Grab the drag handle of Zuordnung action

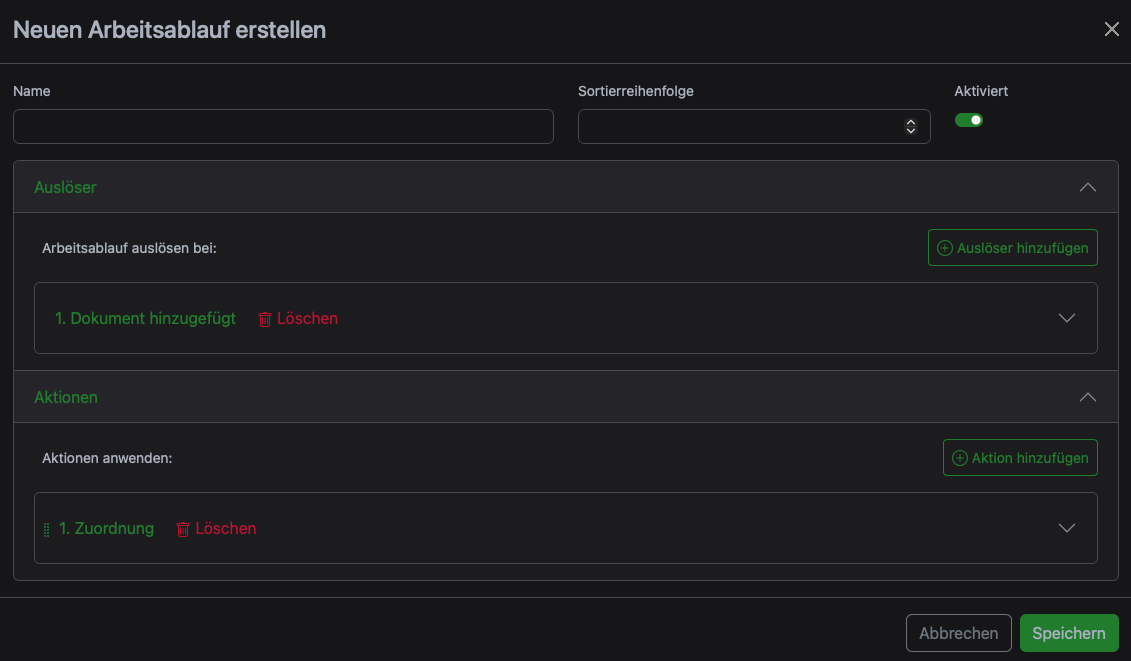click(46, 530)
